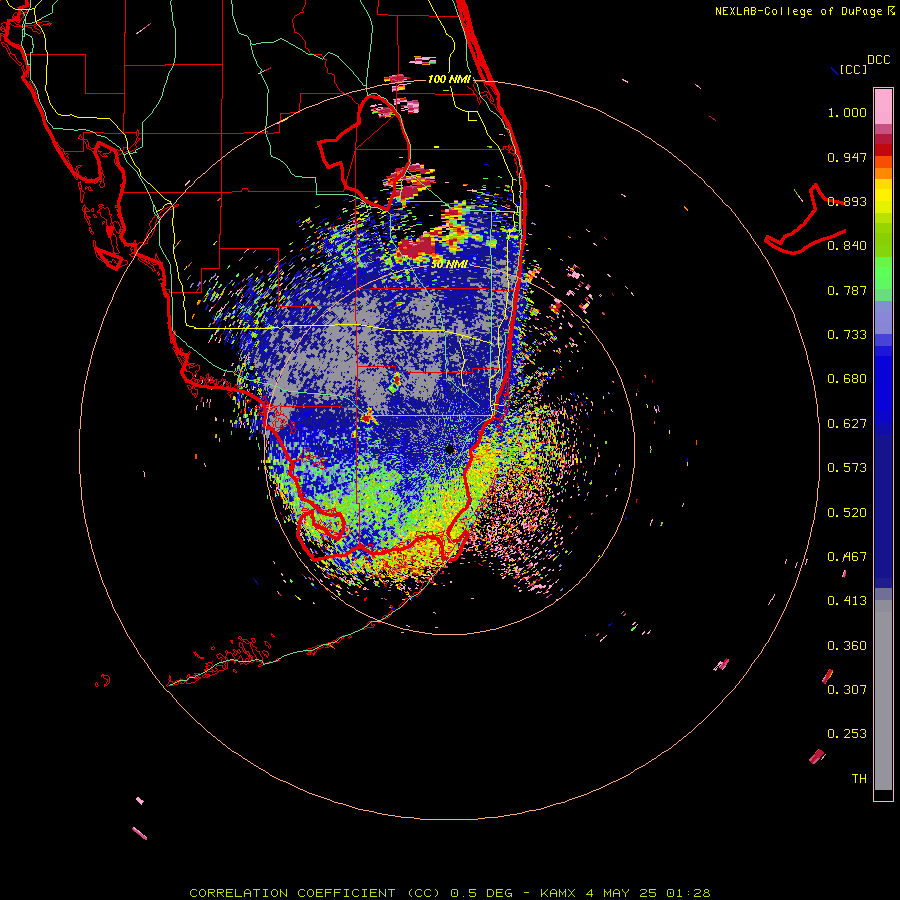This screenshot has height=900, width=900.
Task: Pick the bright green segment of the color bar
Action: point(883,273)
